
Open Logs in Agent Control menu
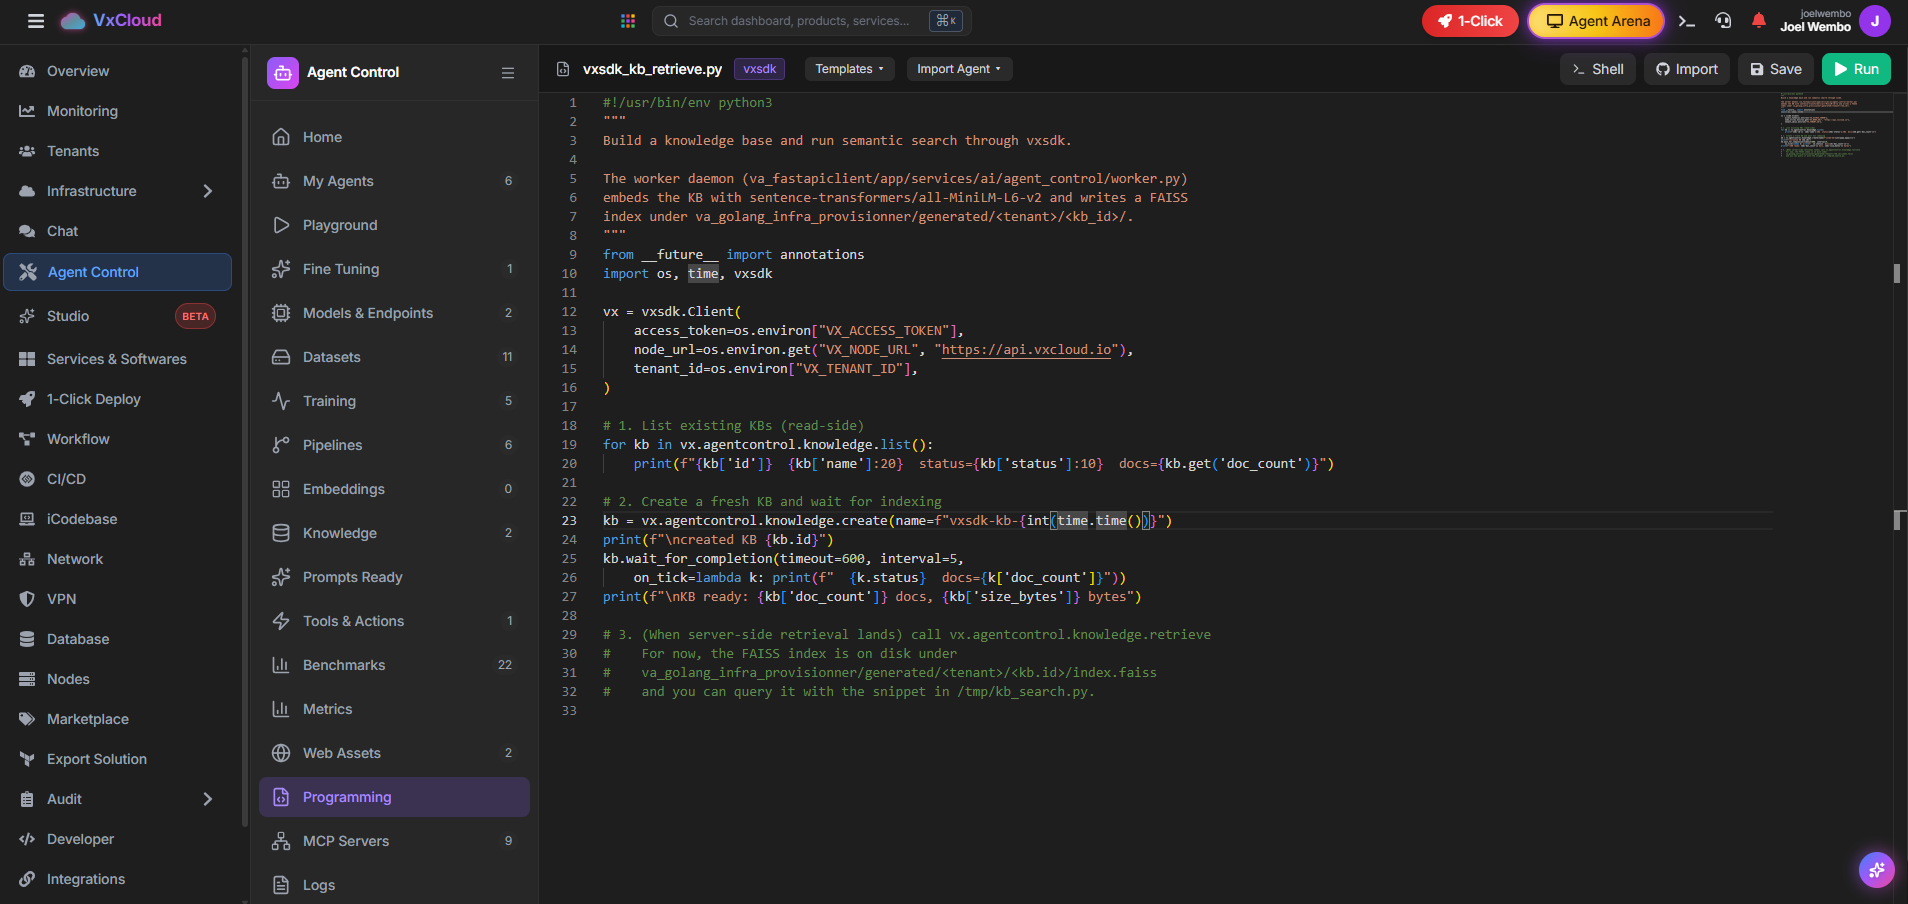(394, 885)
